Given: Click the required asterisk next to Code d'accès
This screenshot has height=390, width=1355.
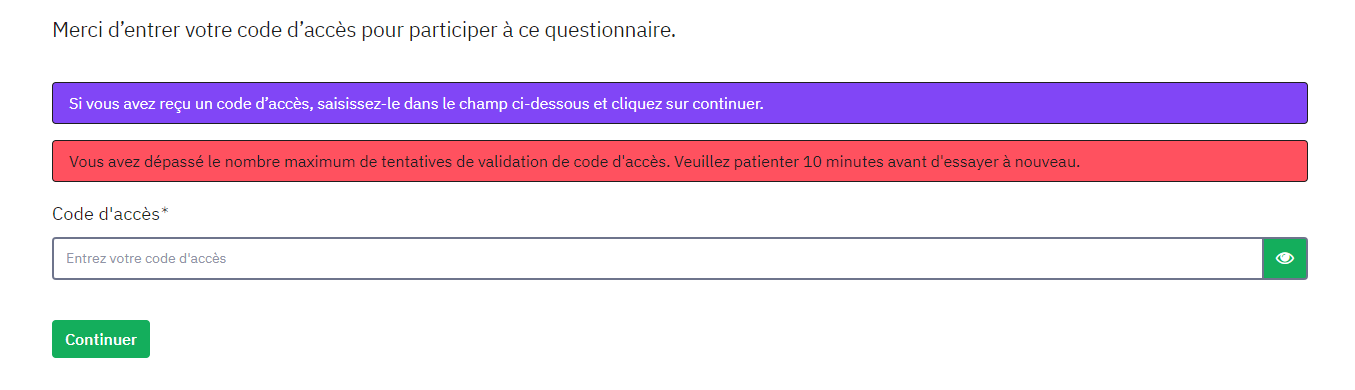Looking at the screenshot, I should point(165,212).
